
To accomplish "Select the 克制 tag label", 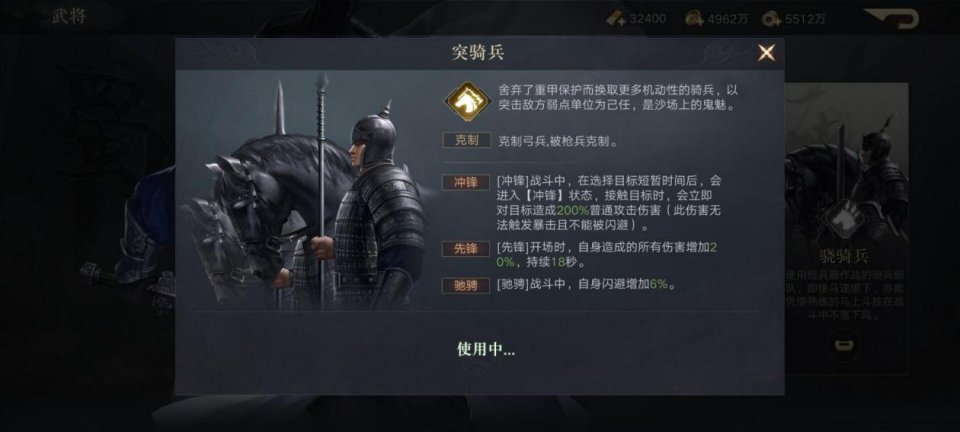I will click(x=467, y=140).
